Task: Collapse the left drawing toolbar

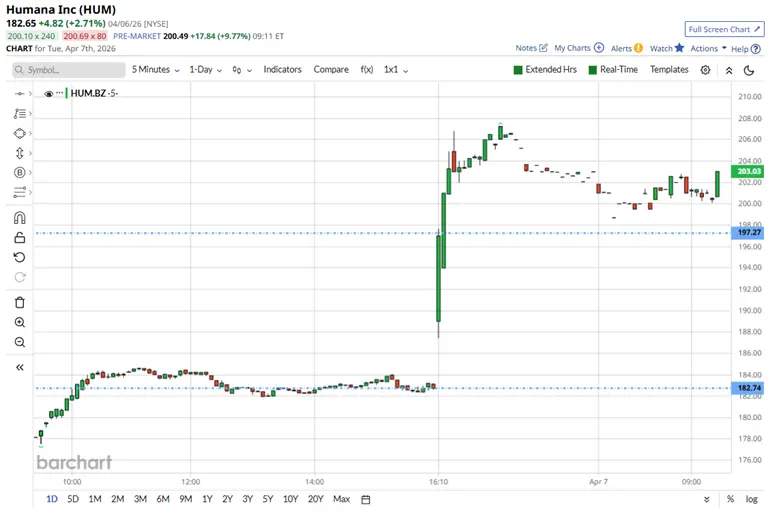Action: click(x=19, y=368)
